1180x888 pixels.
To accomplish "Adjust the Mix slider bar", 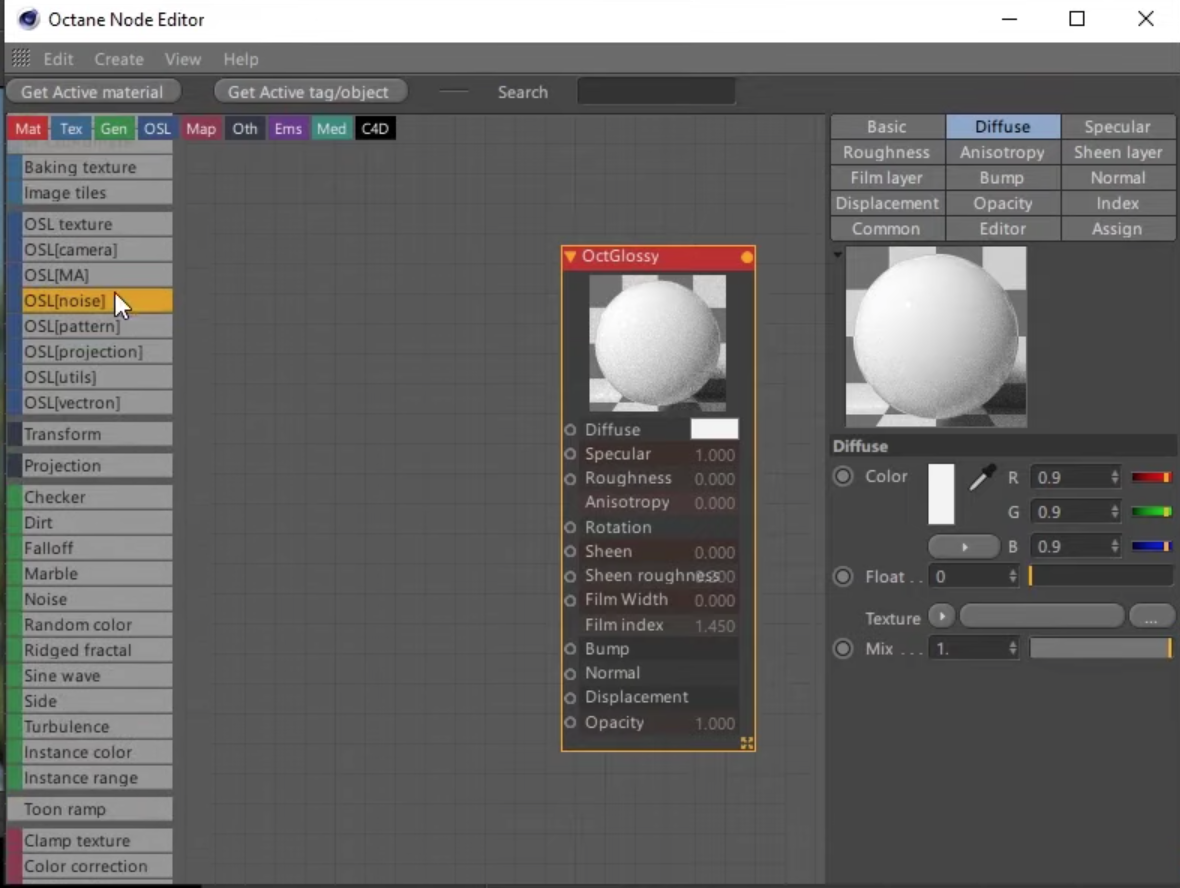I will (1100, 648).
